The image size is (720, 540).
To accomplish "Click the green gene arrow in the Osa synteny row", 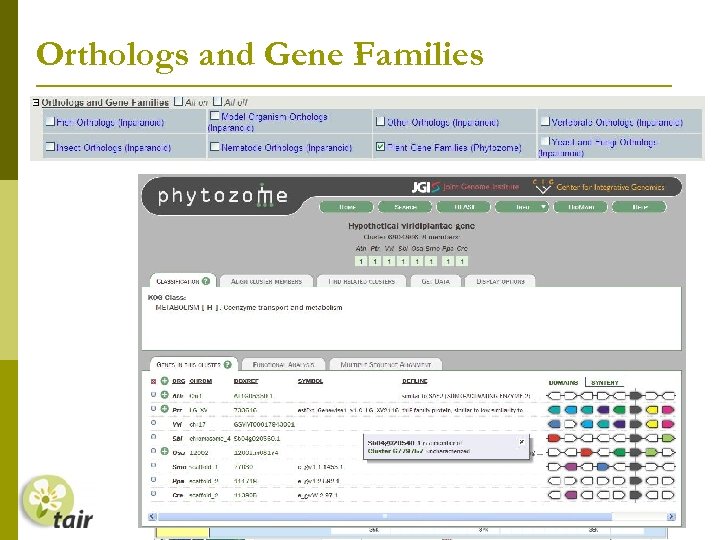I will (x=619, y=452).
